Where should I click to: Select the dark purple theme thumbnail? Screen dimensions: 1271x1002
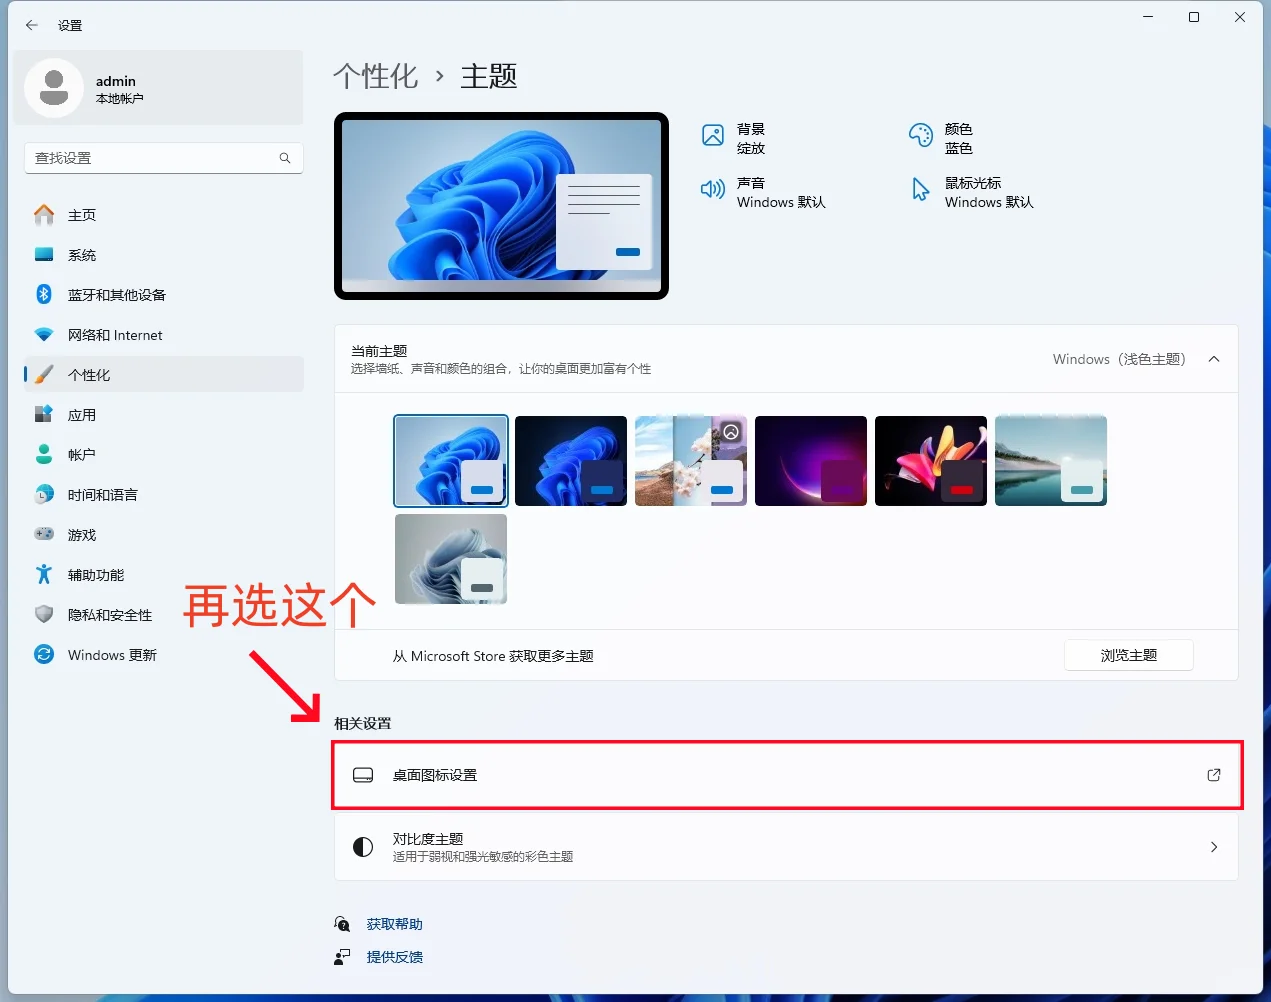coord(810,460)
